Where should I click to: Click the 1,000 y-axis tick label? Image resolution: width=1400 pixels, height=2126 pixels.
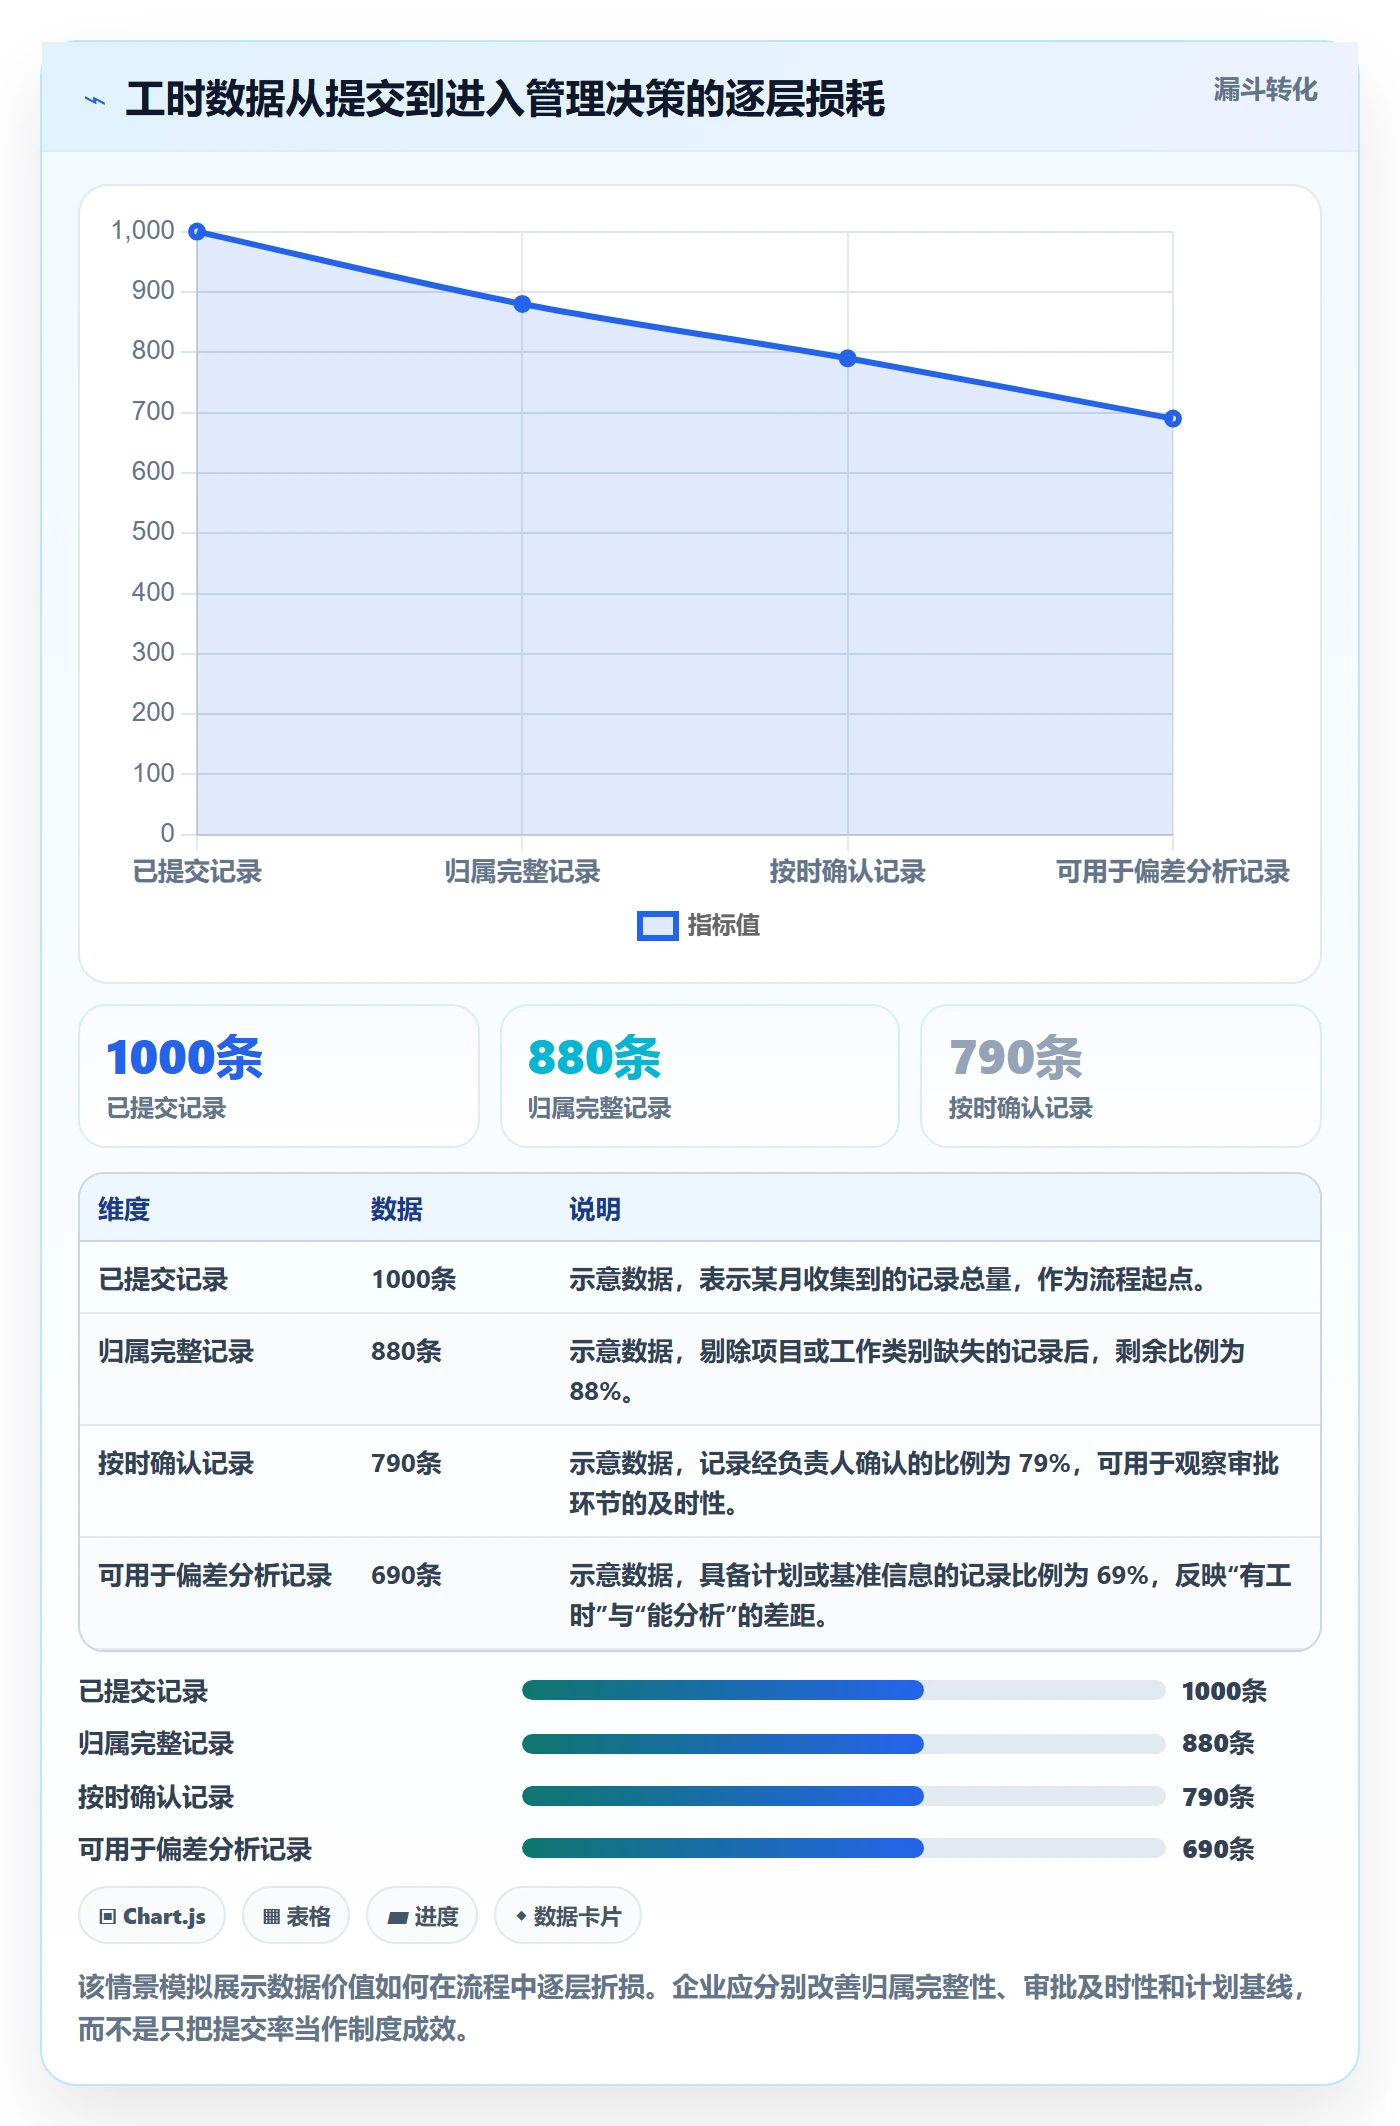point(143,231)
